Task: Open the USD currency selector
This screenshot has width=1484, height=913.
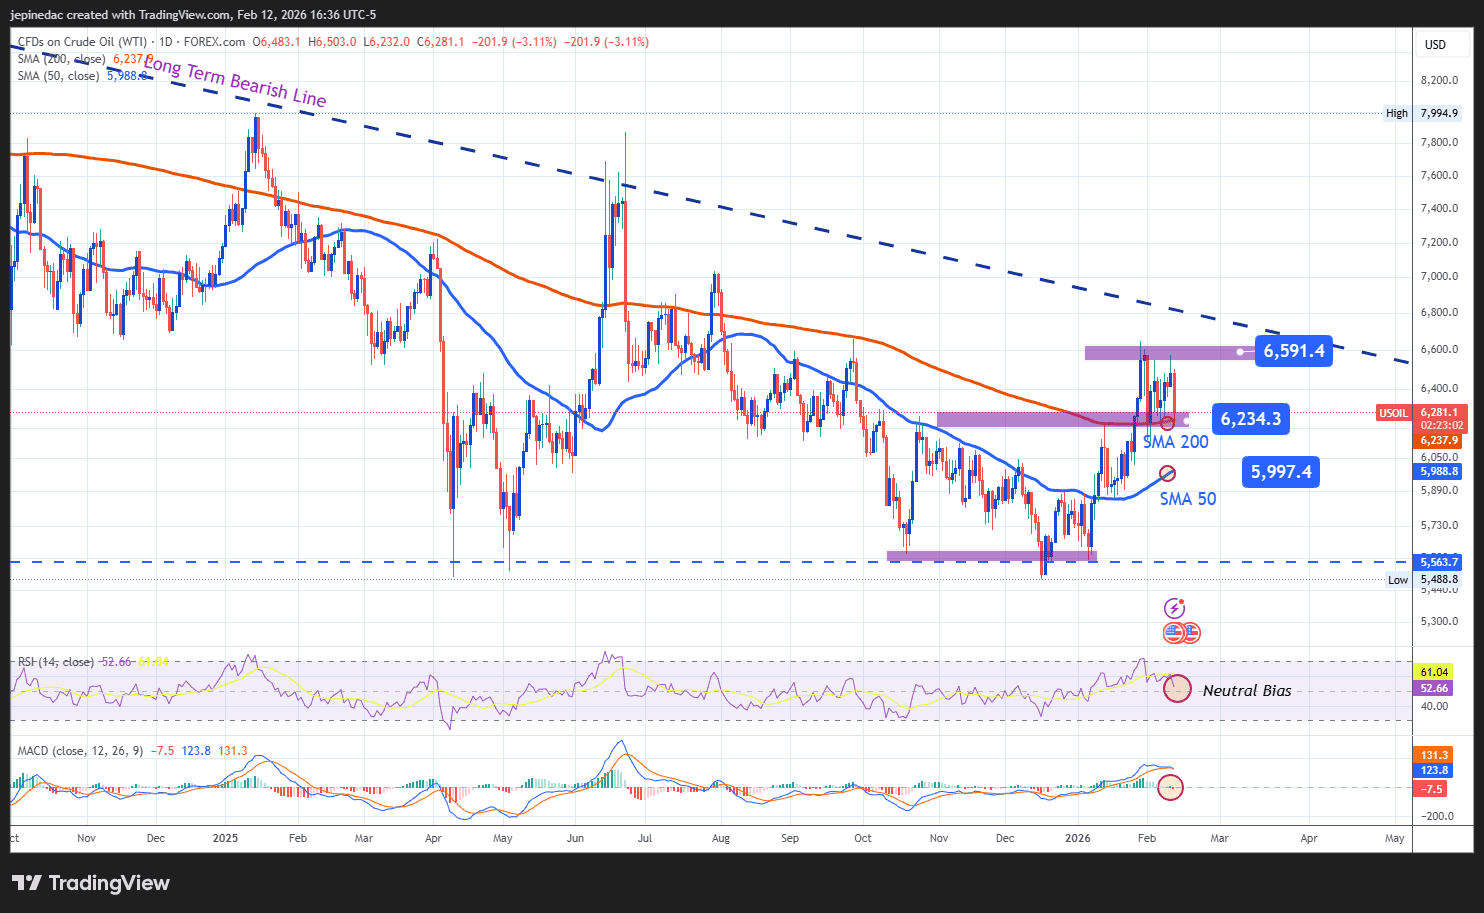Action: (x=1435, y=45)
